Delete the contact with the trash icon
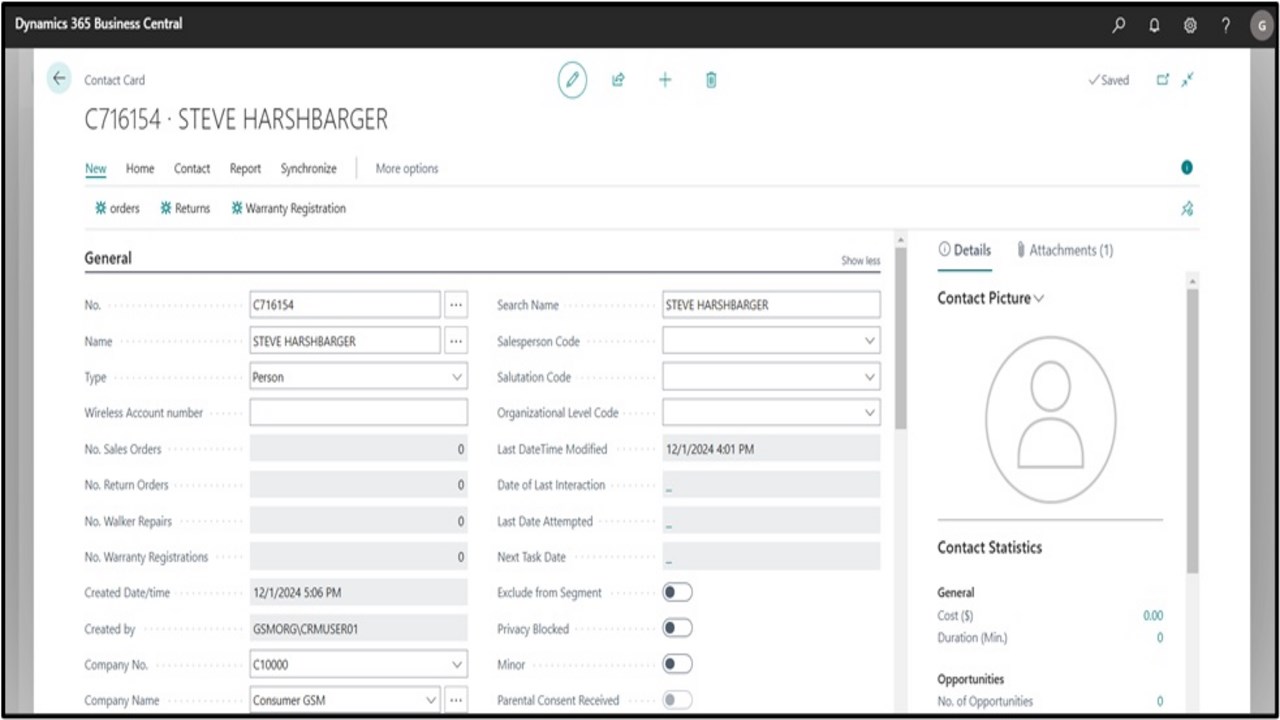 pos(711,80)
